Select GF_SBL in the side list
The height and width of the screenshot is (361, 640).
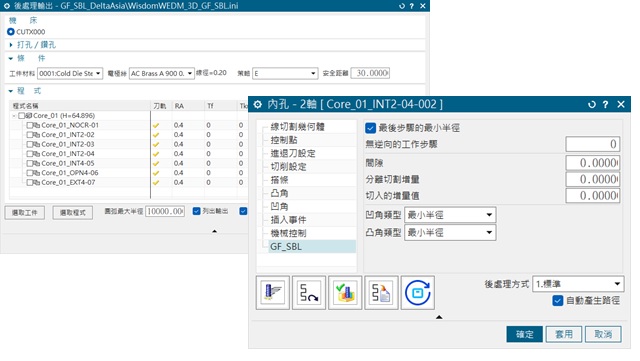pyautogui.click(x=286, y=247)
